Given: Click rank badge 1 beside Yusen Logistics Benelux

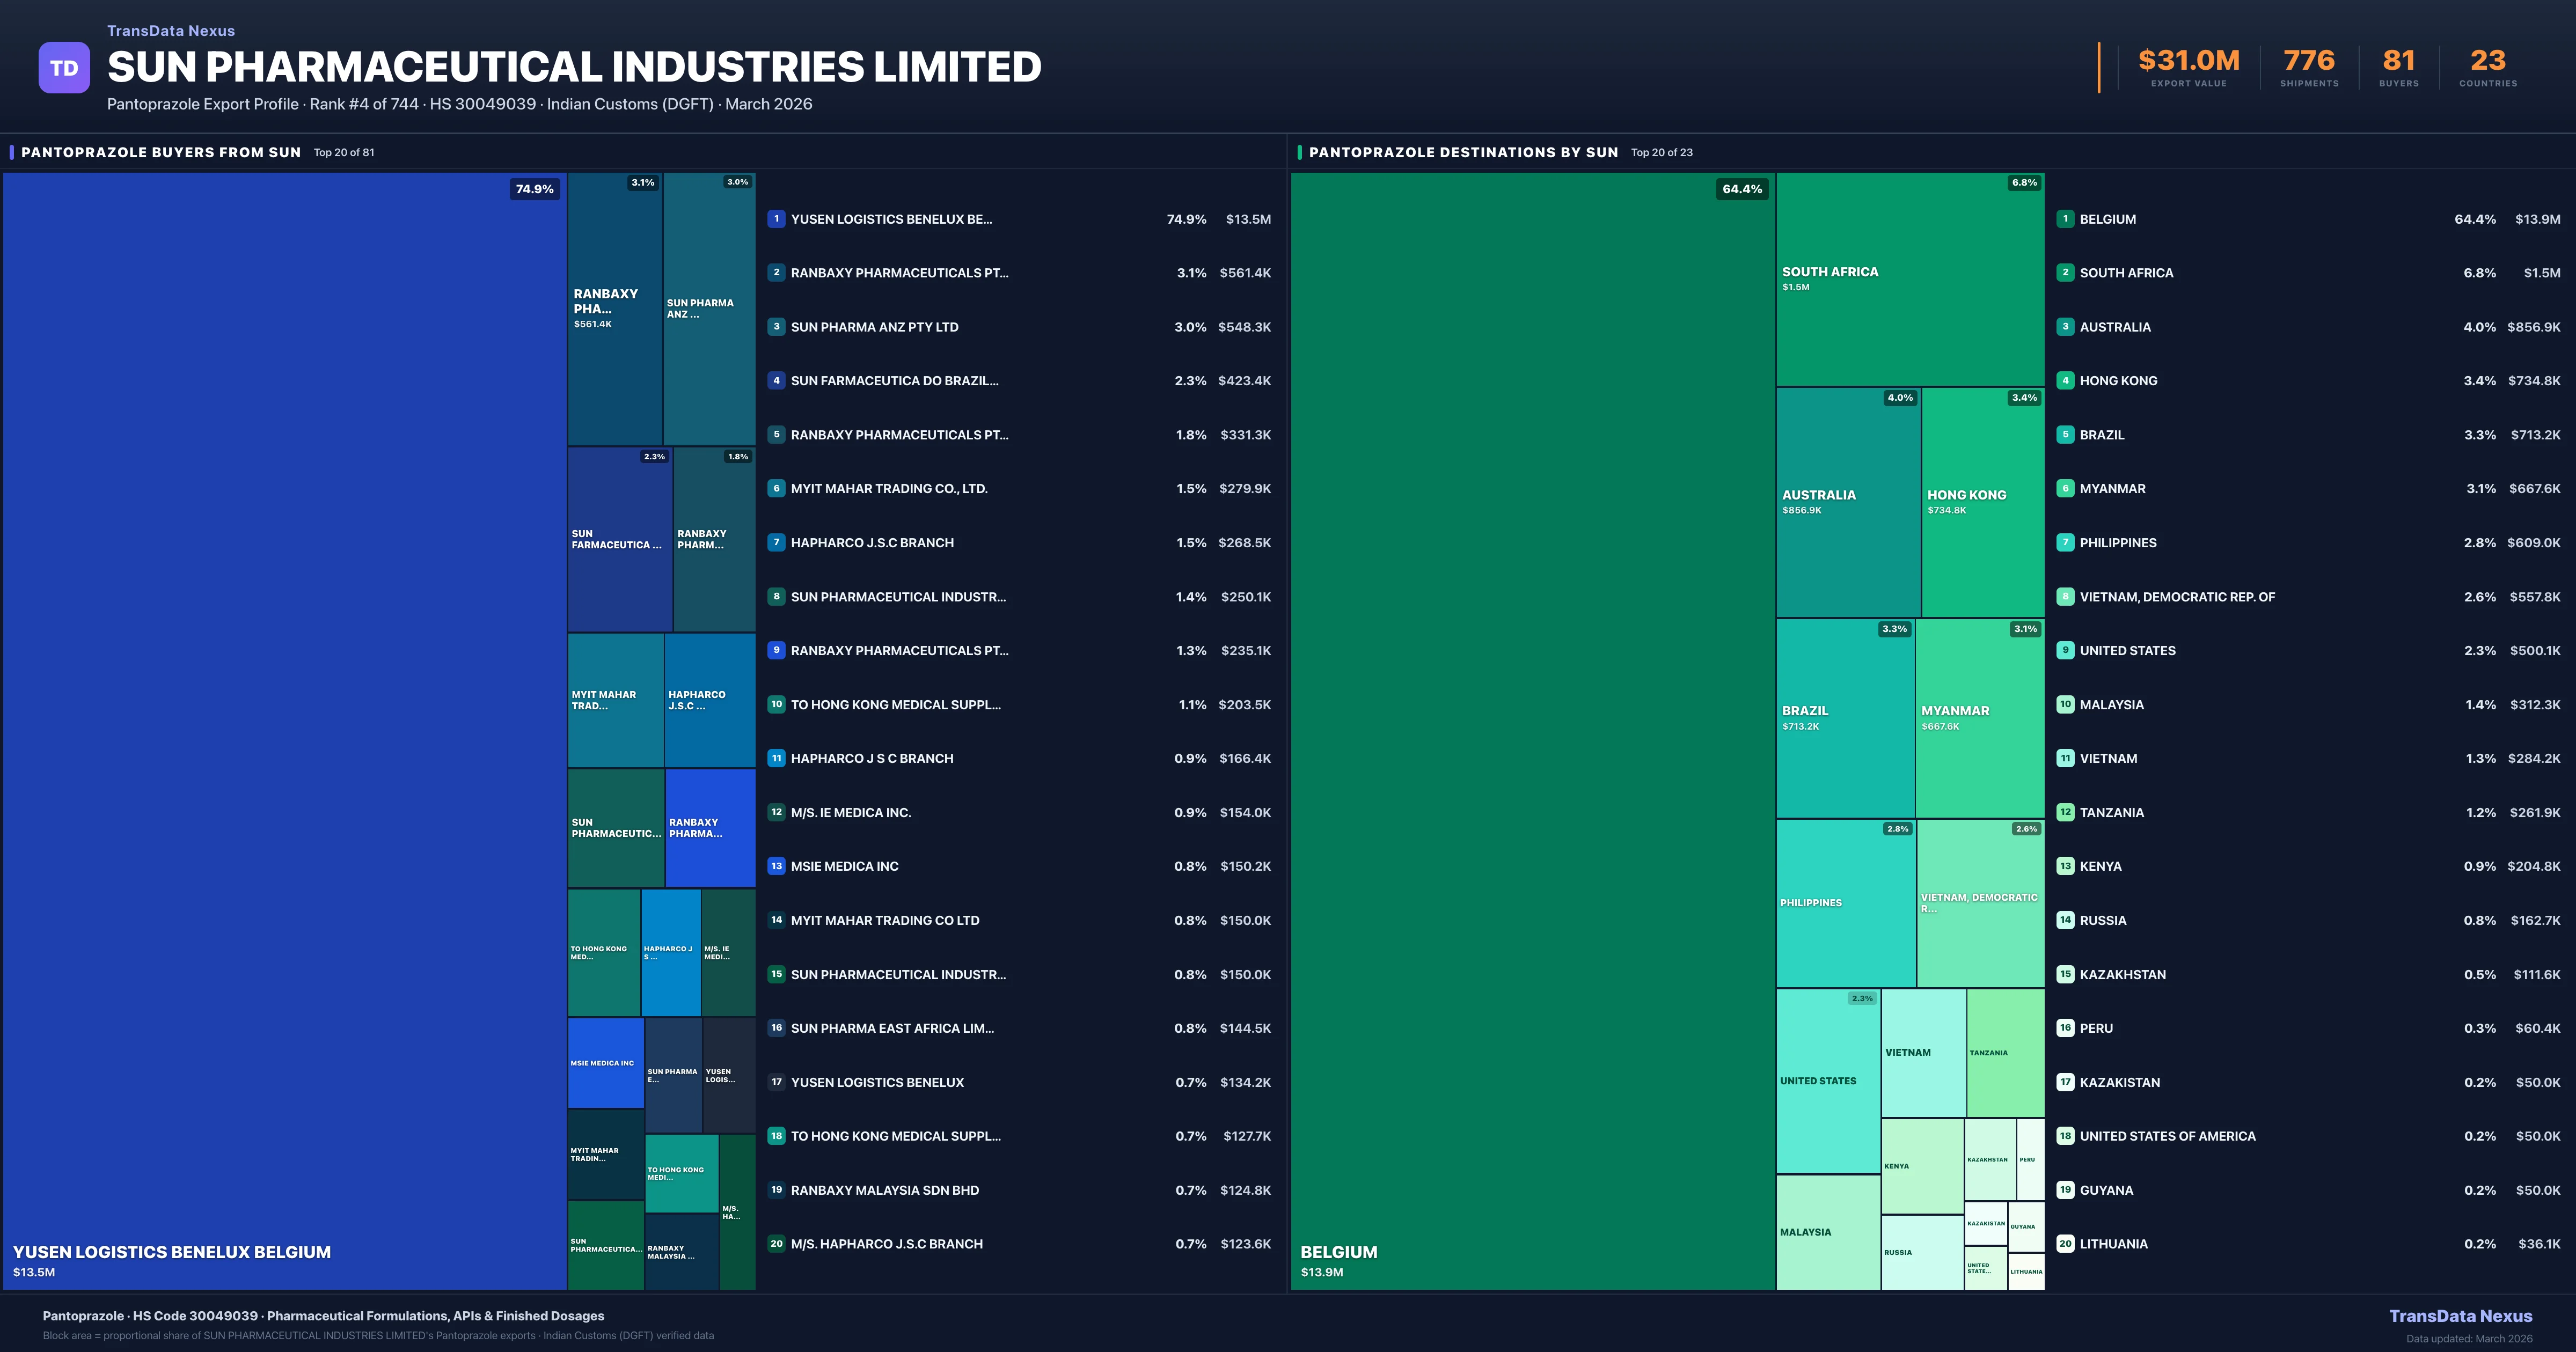Looking at the screenshot, I should (x=776, y=219).
